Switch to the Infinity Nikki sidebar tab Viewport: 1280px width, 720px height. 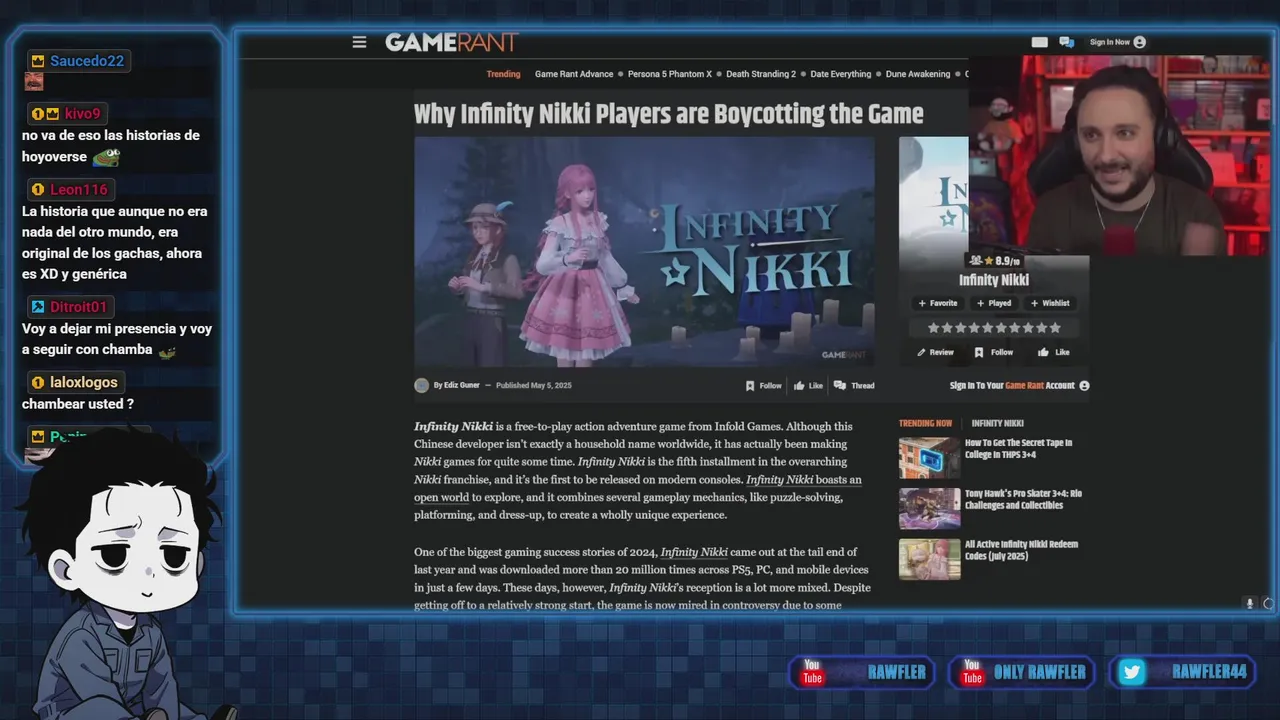point(997,423)
